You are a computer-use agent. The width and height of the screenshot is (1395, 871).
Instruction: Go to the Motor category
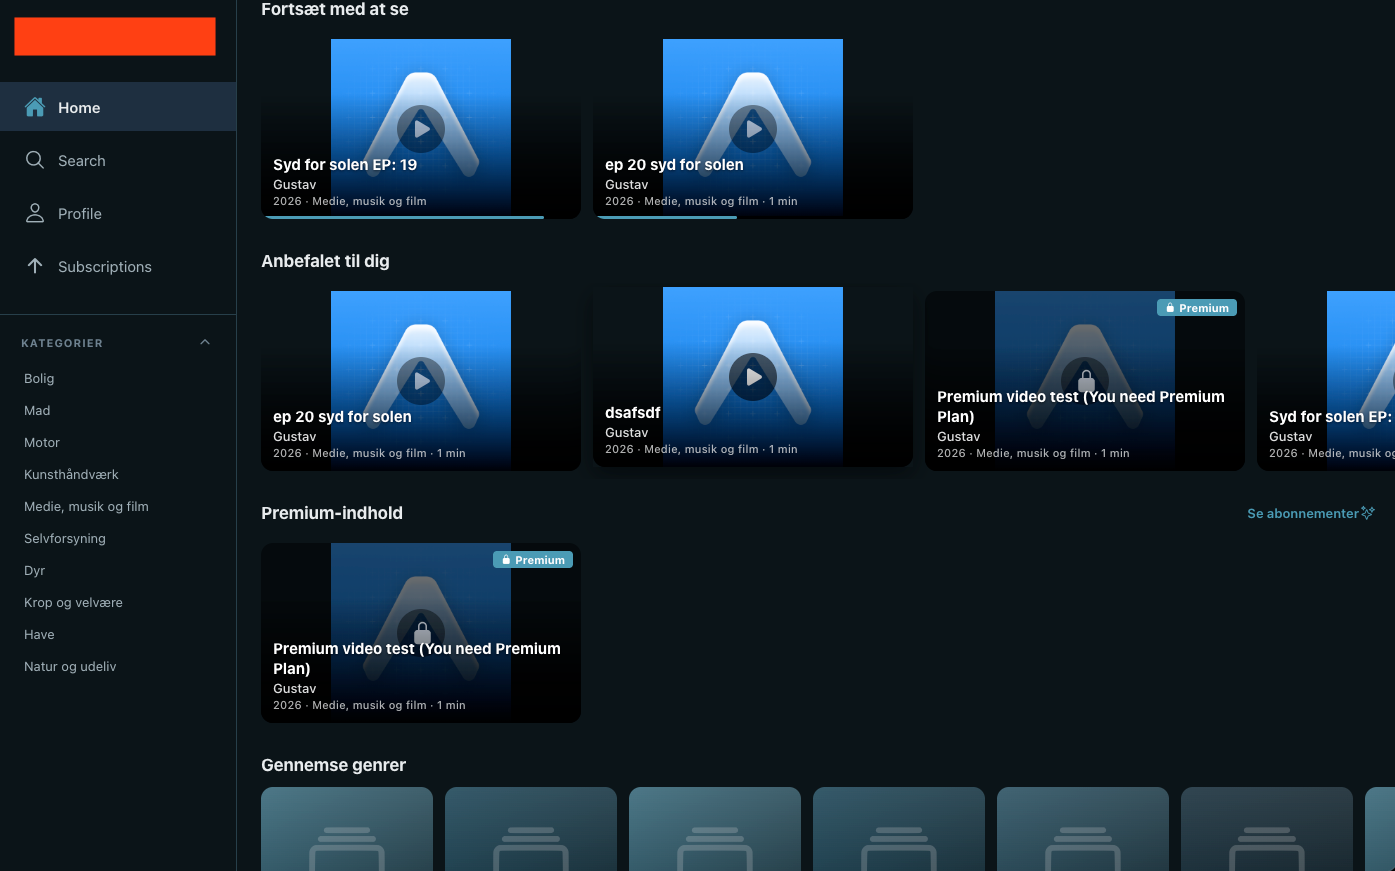[x=42, y=442]
